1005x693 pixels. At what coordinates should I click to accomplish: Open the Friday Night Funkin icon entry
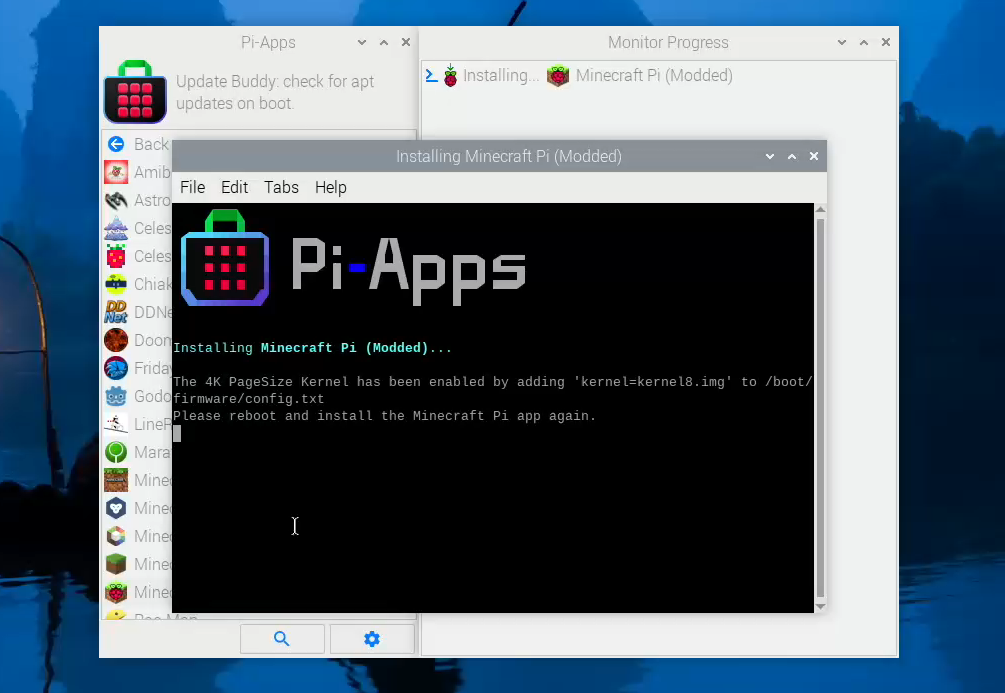click(116, 368)
